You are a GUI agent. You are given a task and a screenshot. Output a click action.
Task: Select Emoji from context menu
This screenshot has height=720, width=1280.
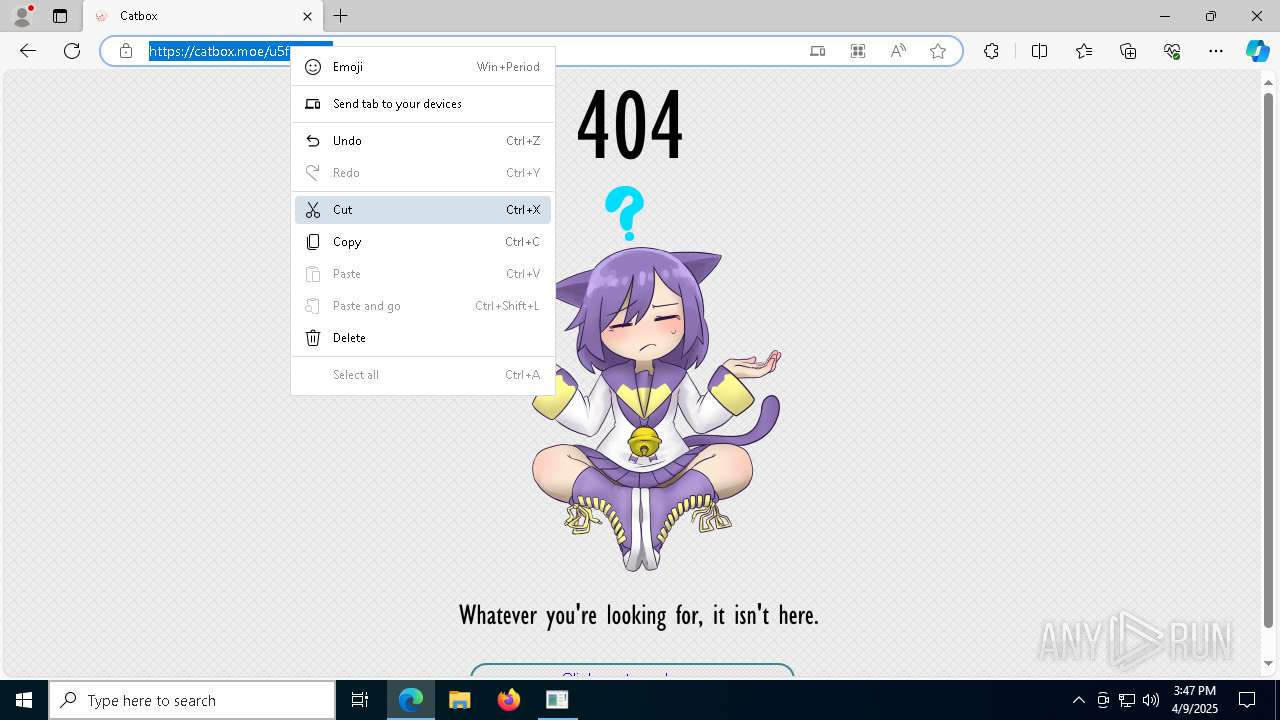click(x=423, y=67)
